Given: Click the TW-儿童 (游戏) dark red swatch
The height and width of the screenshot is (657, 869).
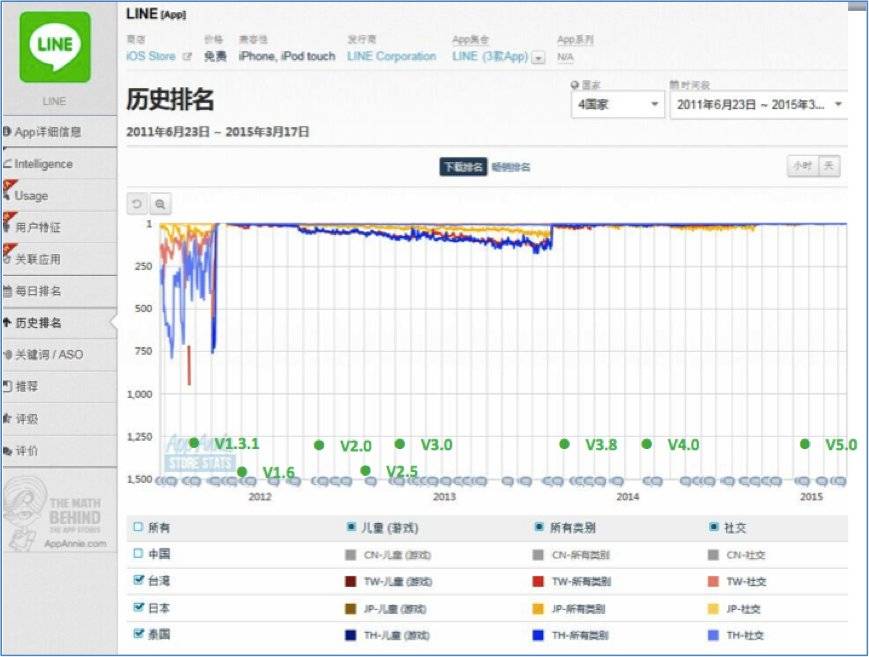Looking at the screenshot, I should point(350,582).
